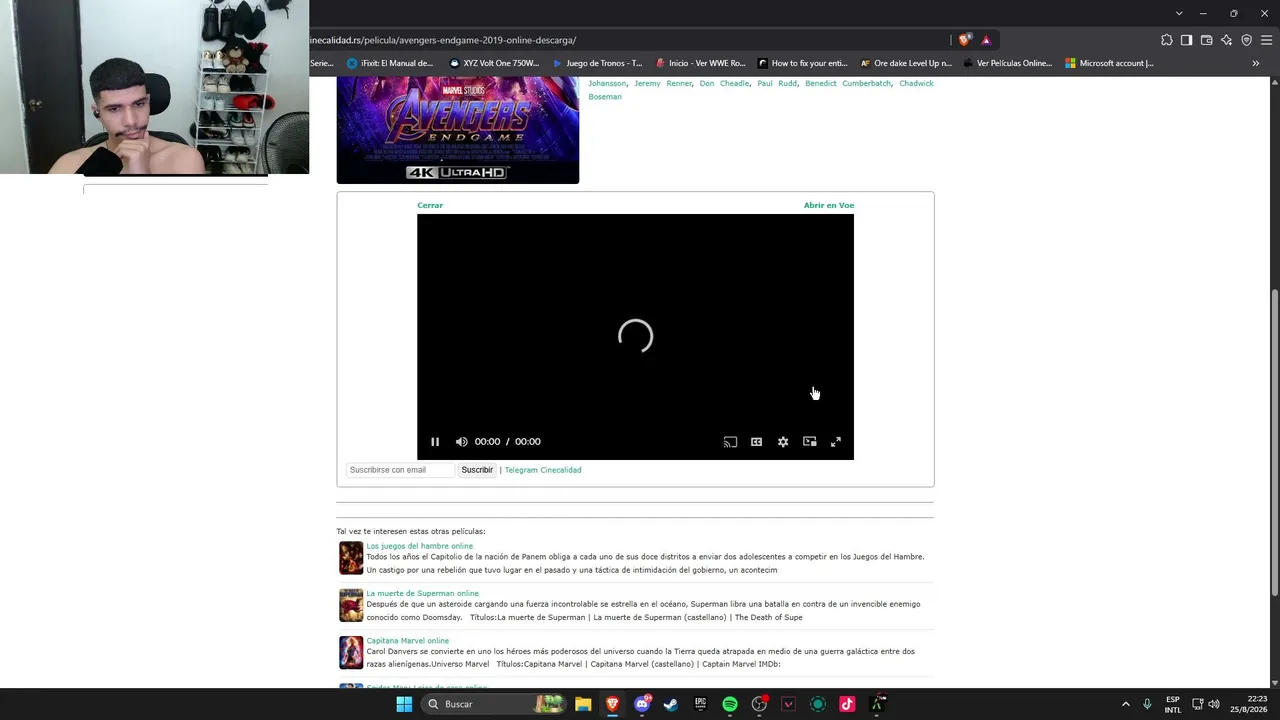1280x720 pixels.
Task: Click the page vertical scrollbar thumb
Action: [x=1274, y=442]
